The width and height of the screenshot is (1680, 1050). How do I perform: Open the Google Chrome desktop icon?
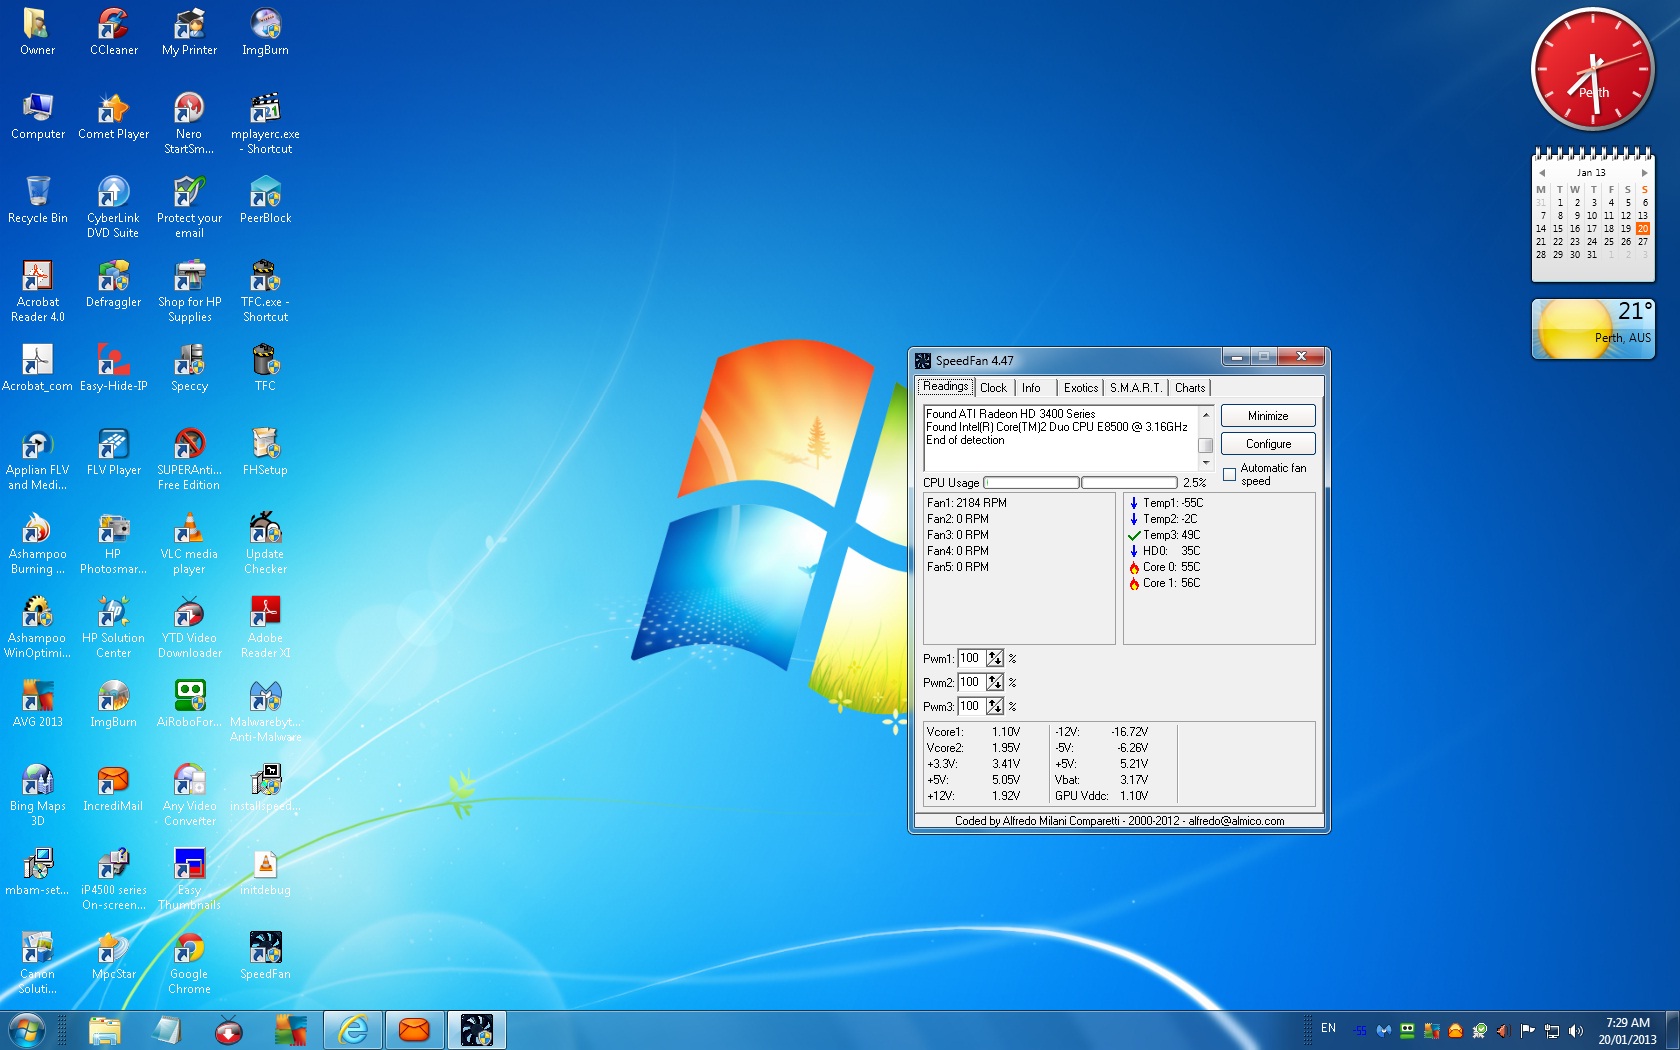click(189, 963)
